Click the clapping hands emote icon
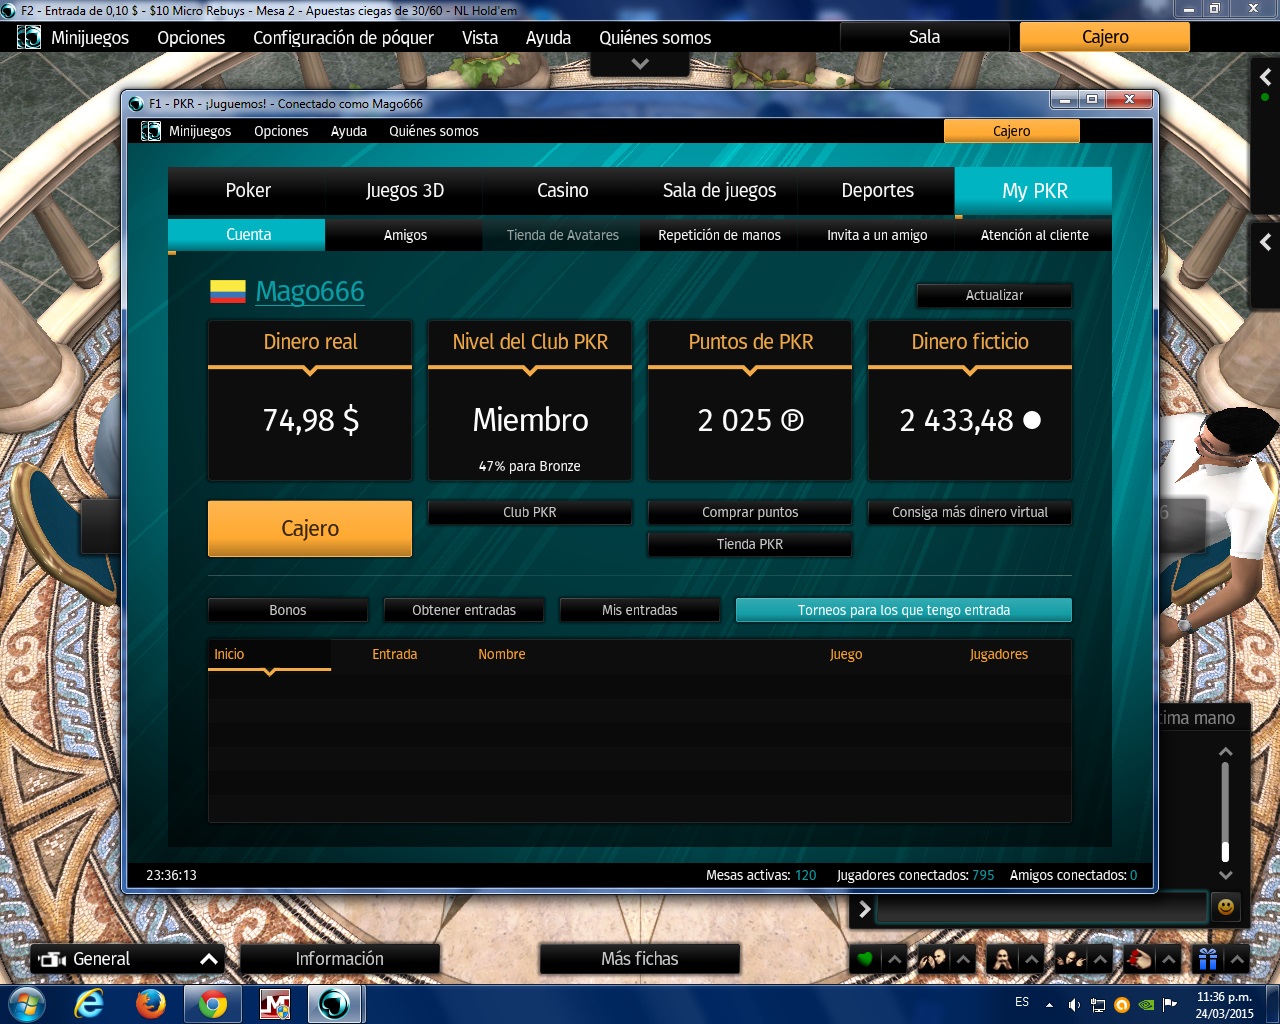Screen dimensions: 1280x1024 [x=933, y=959]
